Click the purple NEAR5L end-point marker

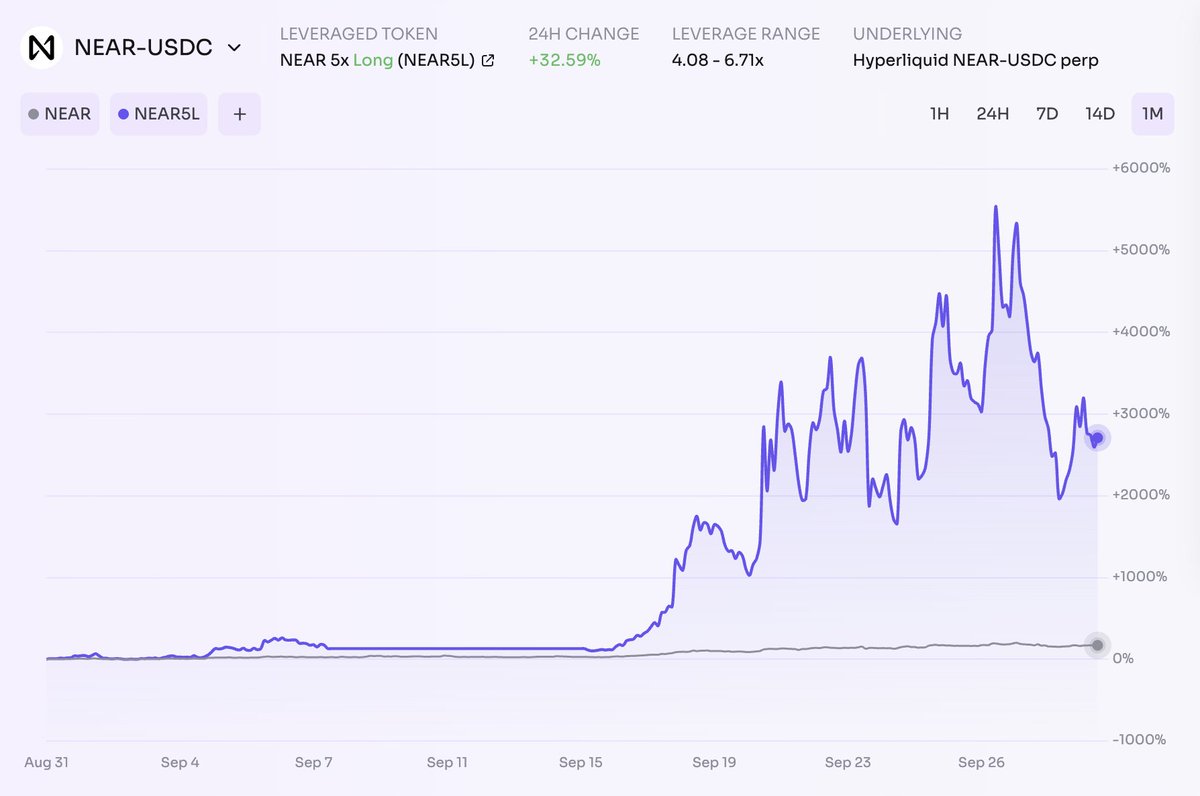coord(1097,438)
